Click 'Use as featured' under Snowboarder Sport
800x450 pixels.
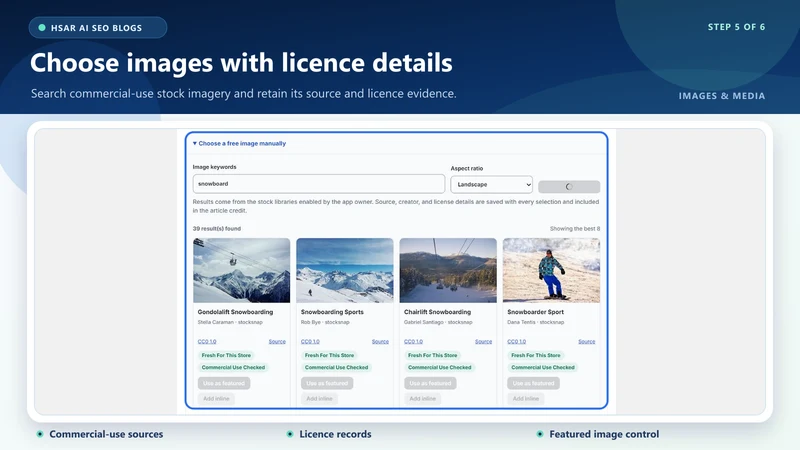(x=533, y=383)
